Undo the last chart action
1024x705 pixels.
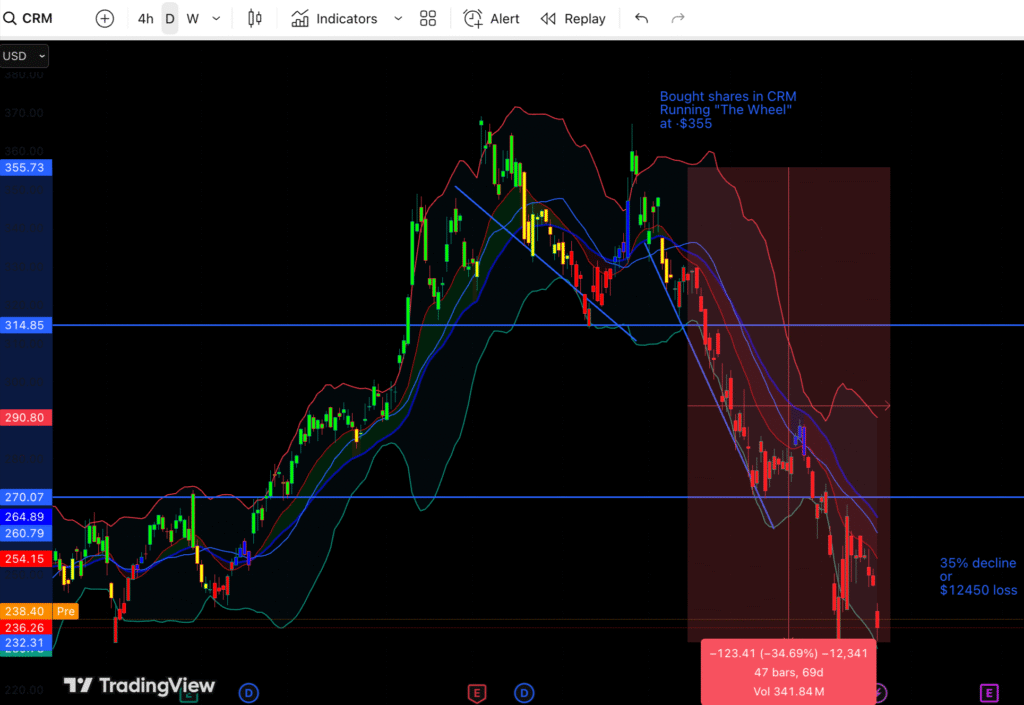coord(641,18)
